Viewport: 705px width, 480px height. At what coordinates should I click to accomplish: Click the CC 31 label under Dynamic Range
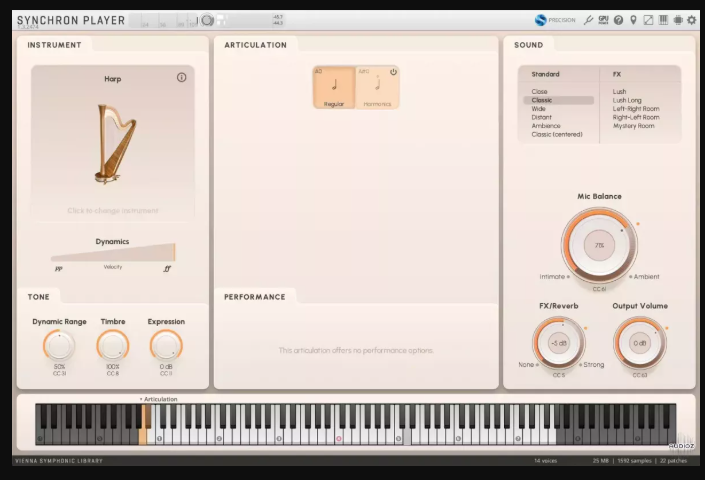(x=59, y=373)
